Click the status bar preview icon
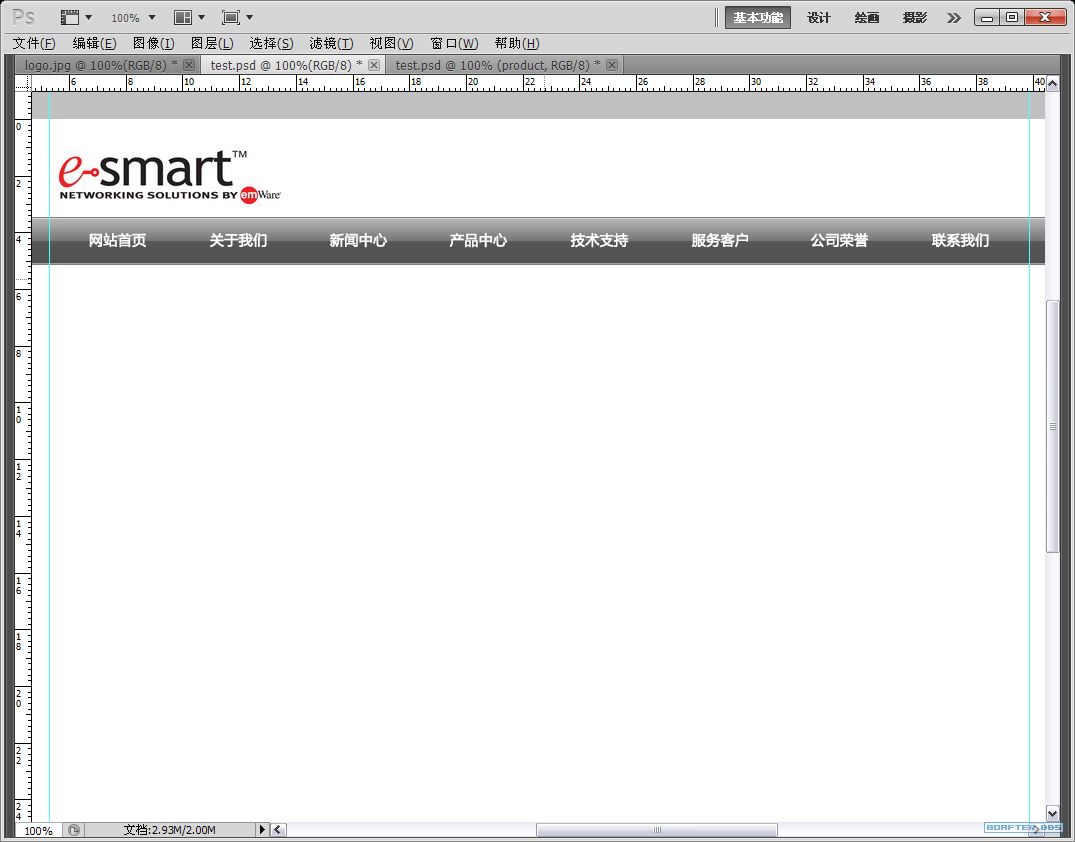 (x=74, y=830)
